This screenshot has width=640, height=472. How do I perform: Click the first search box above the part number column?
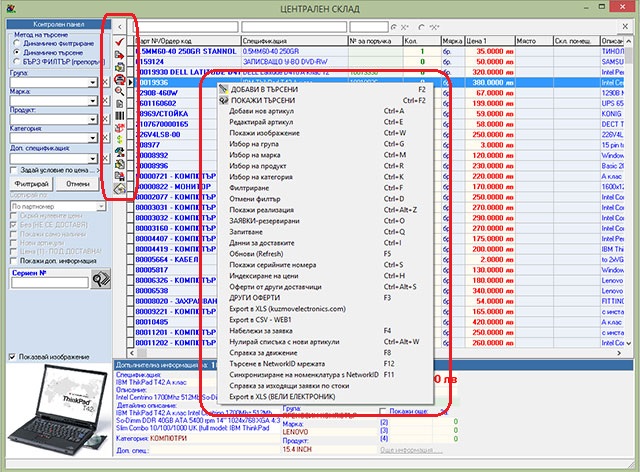coord(186,27)
